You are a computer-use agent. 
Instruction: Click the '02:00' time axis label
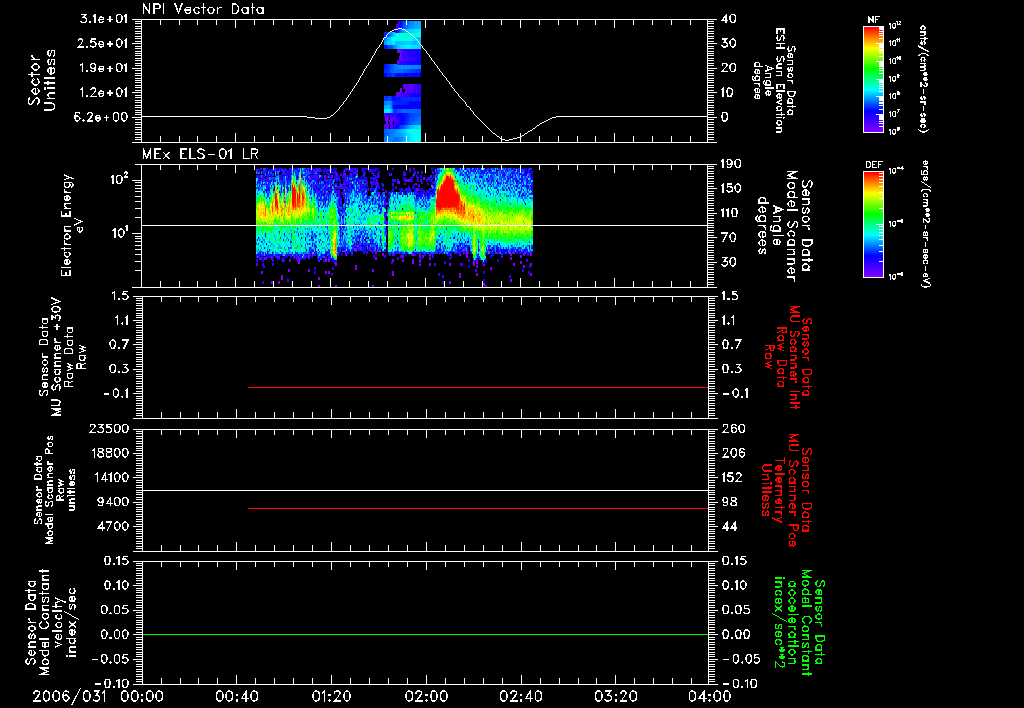pos(426,696)
